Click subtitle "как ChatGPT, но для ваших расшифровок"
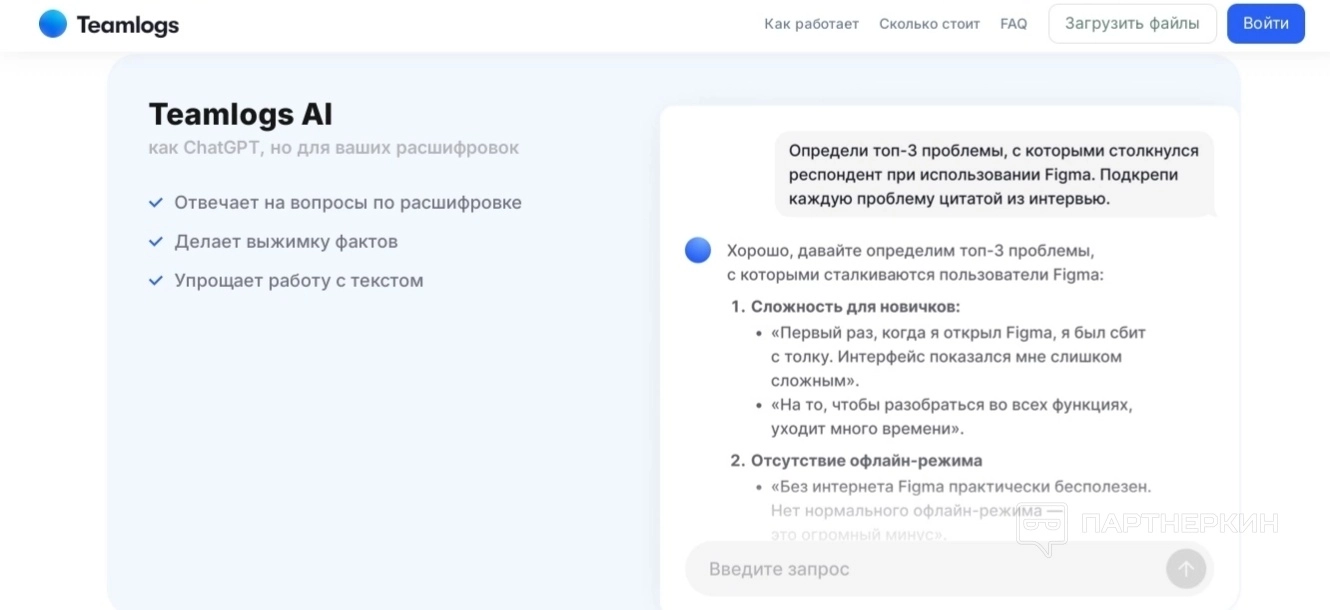Image resolution: width=1330 pixels, height=610 pixels. [x=334, y=148]
